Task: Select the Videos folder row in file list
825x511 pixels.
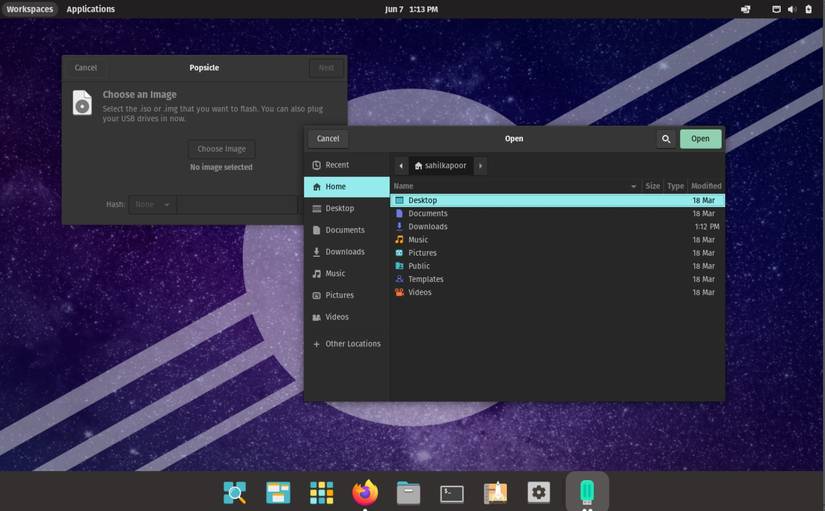Action: 557,293
